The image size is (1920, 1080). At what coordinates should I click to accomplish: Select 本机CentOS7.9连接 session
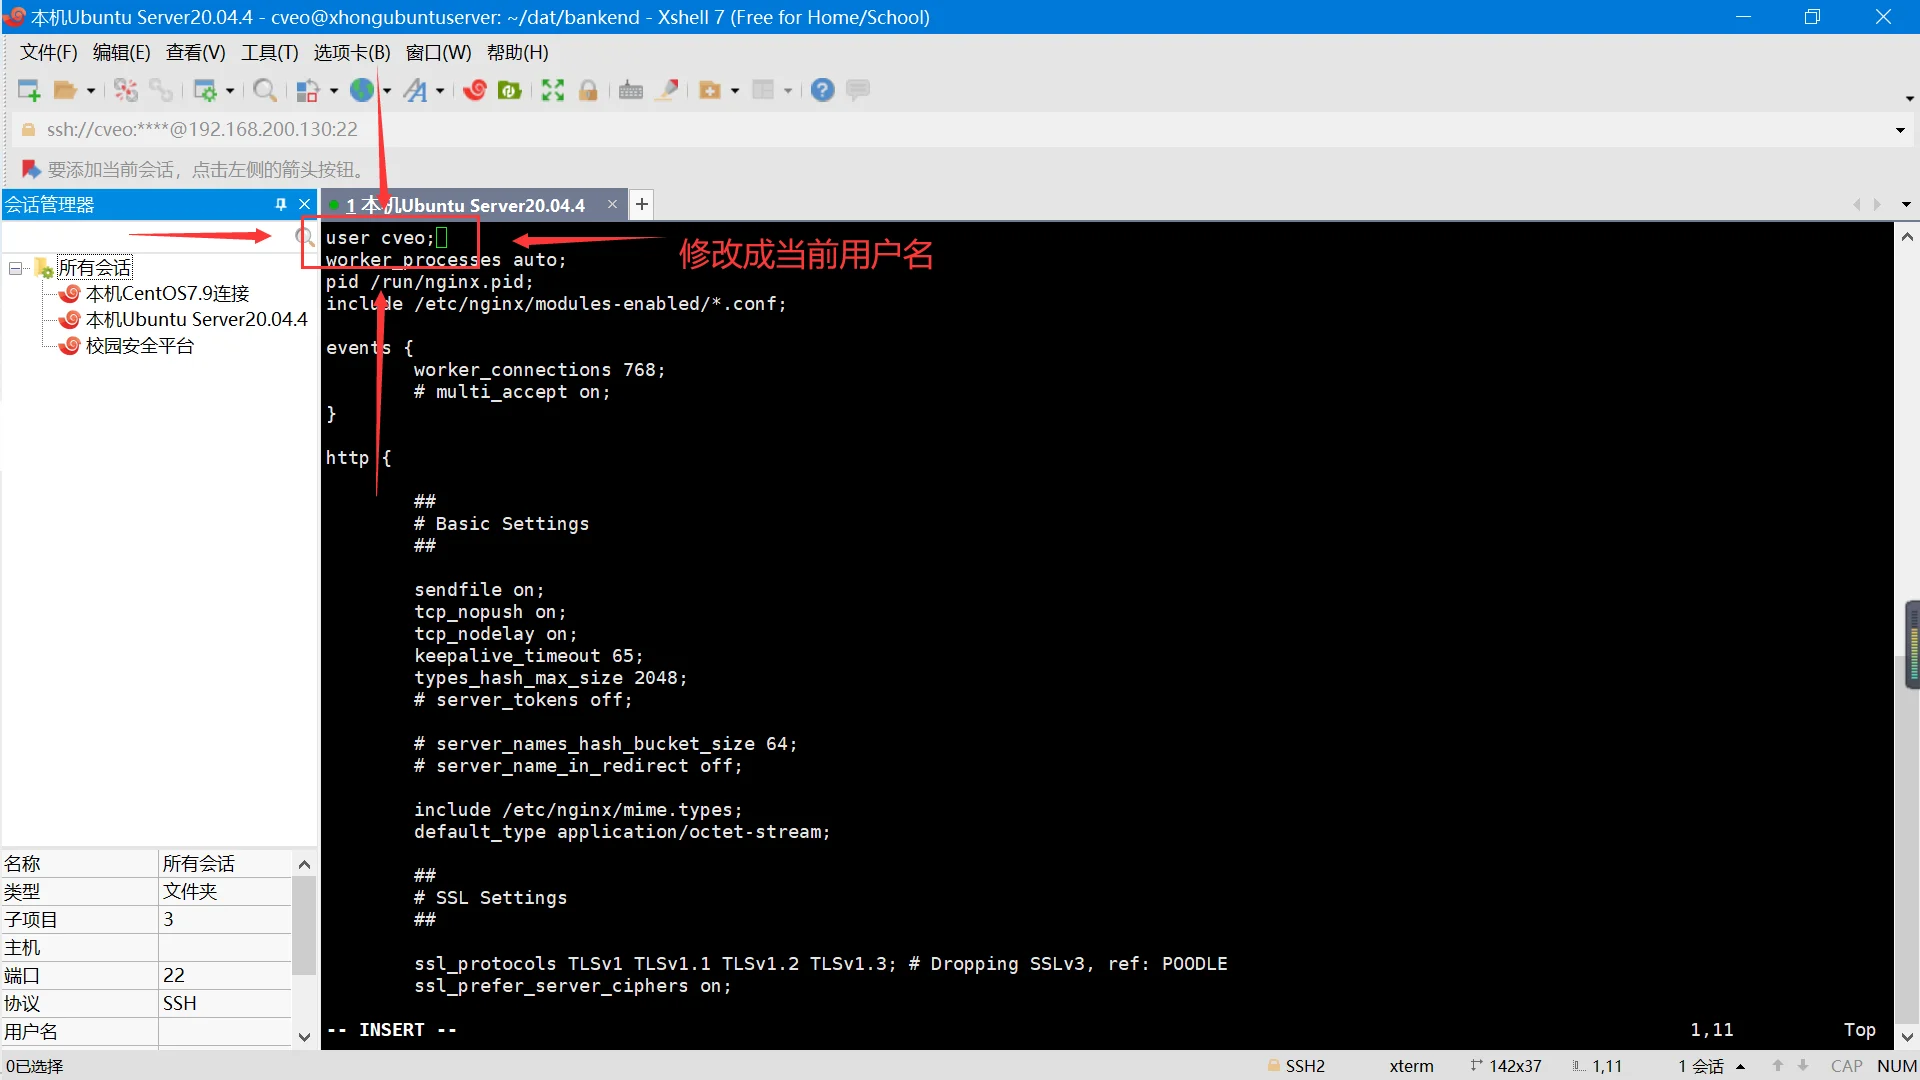click(x=167, y=294)
